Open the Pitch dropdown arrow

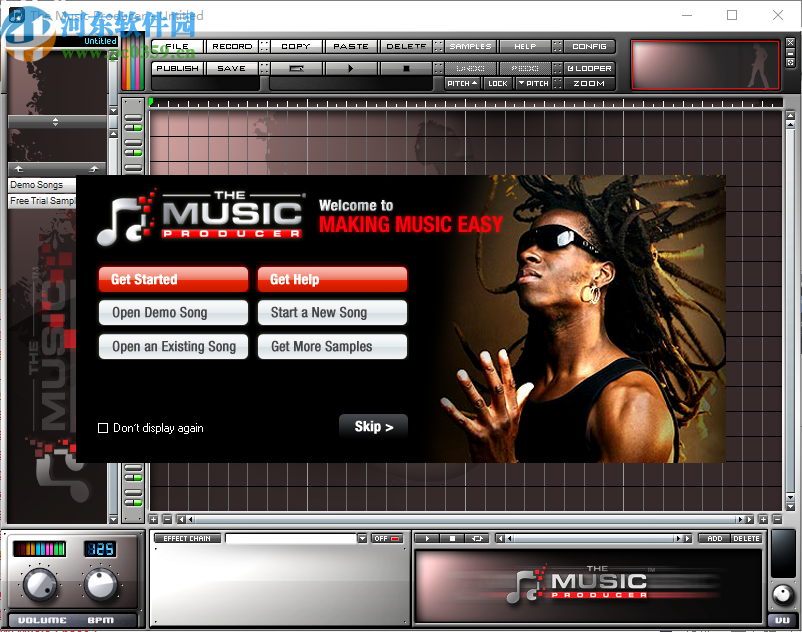[532, 83]
